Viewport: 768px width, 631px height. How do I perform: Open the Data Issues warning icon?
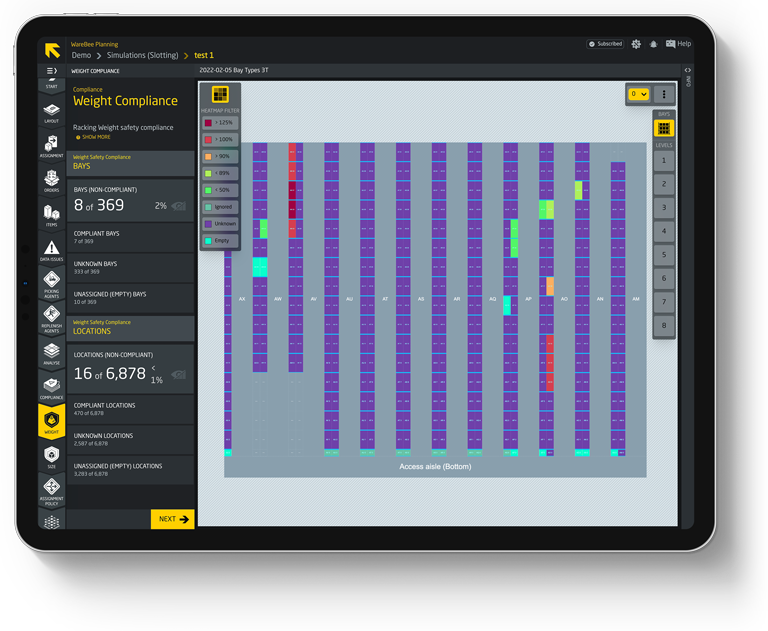click(51, 250)
